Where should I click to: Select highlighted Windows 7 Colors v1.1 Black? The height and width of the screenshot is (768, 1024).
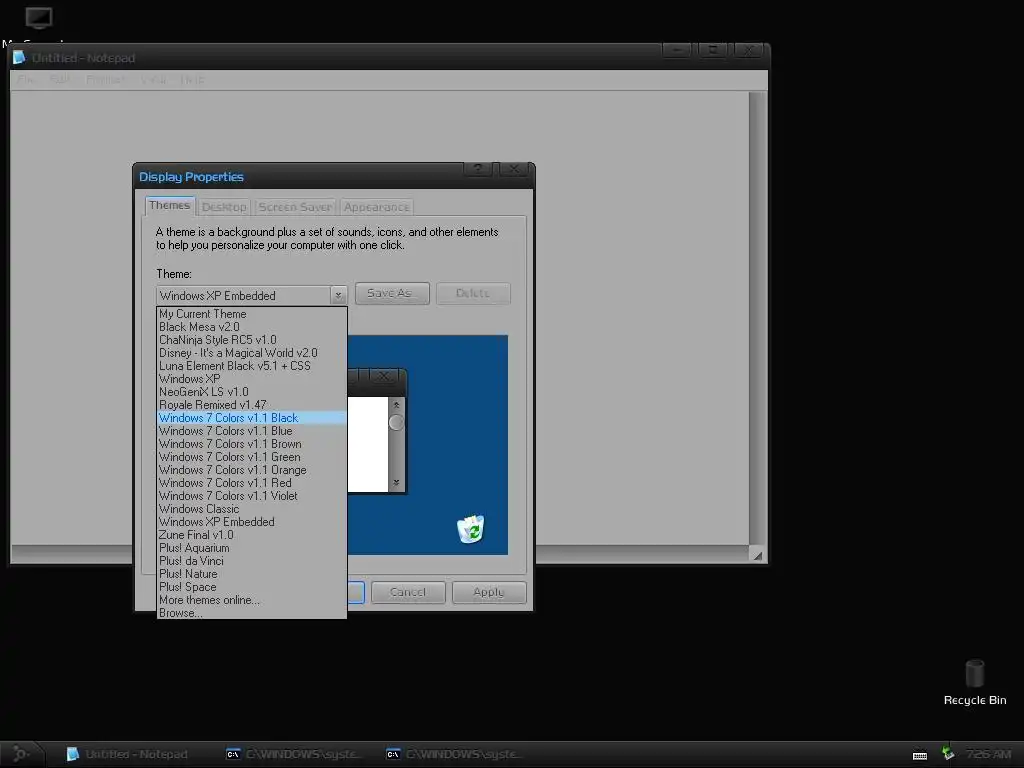coord(251,418)
